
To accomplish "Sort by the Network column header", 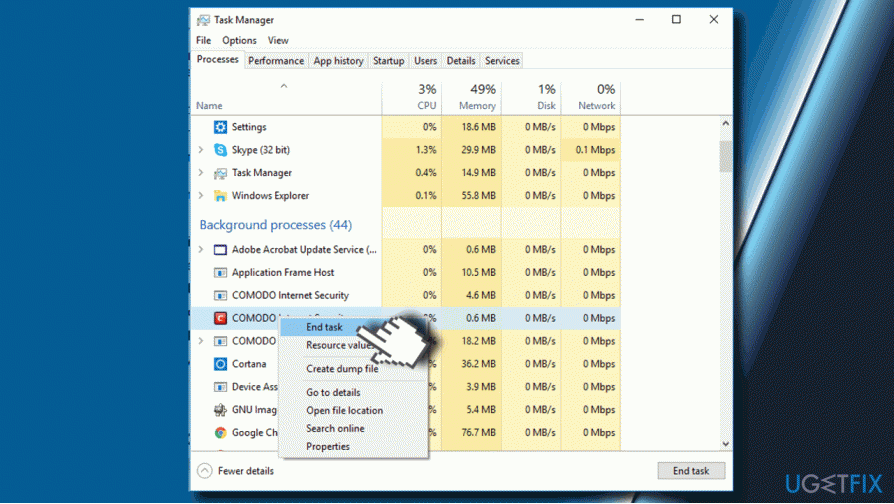I will tap(591, 97).
